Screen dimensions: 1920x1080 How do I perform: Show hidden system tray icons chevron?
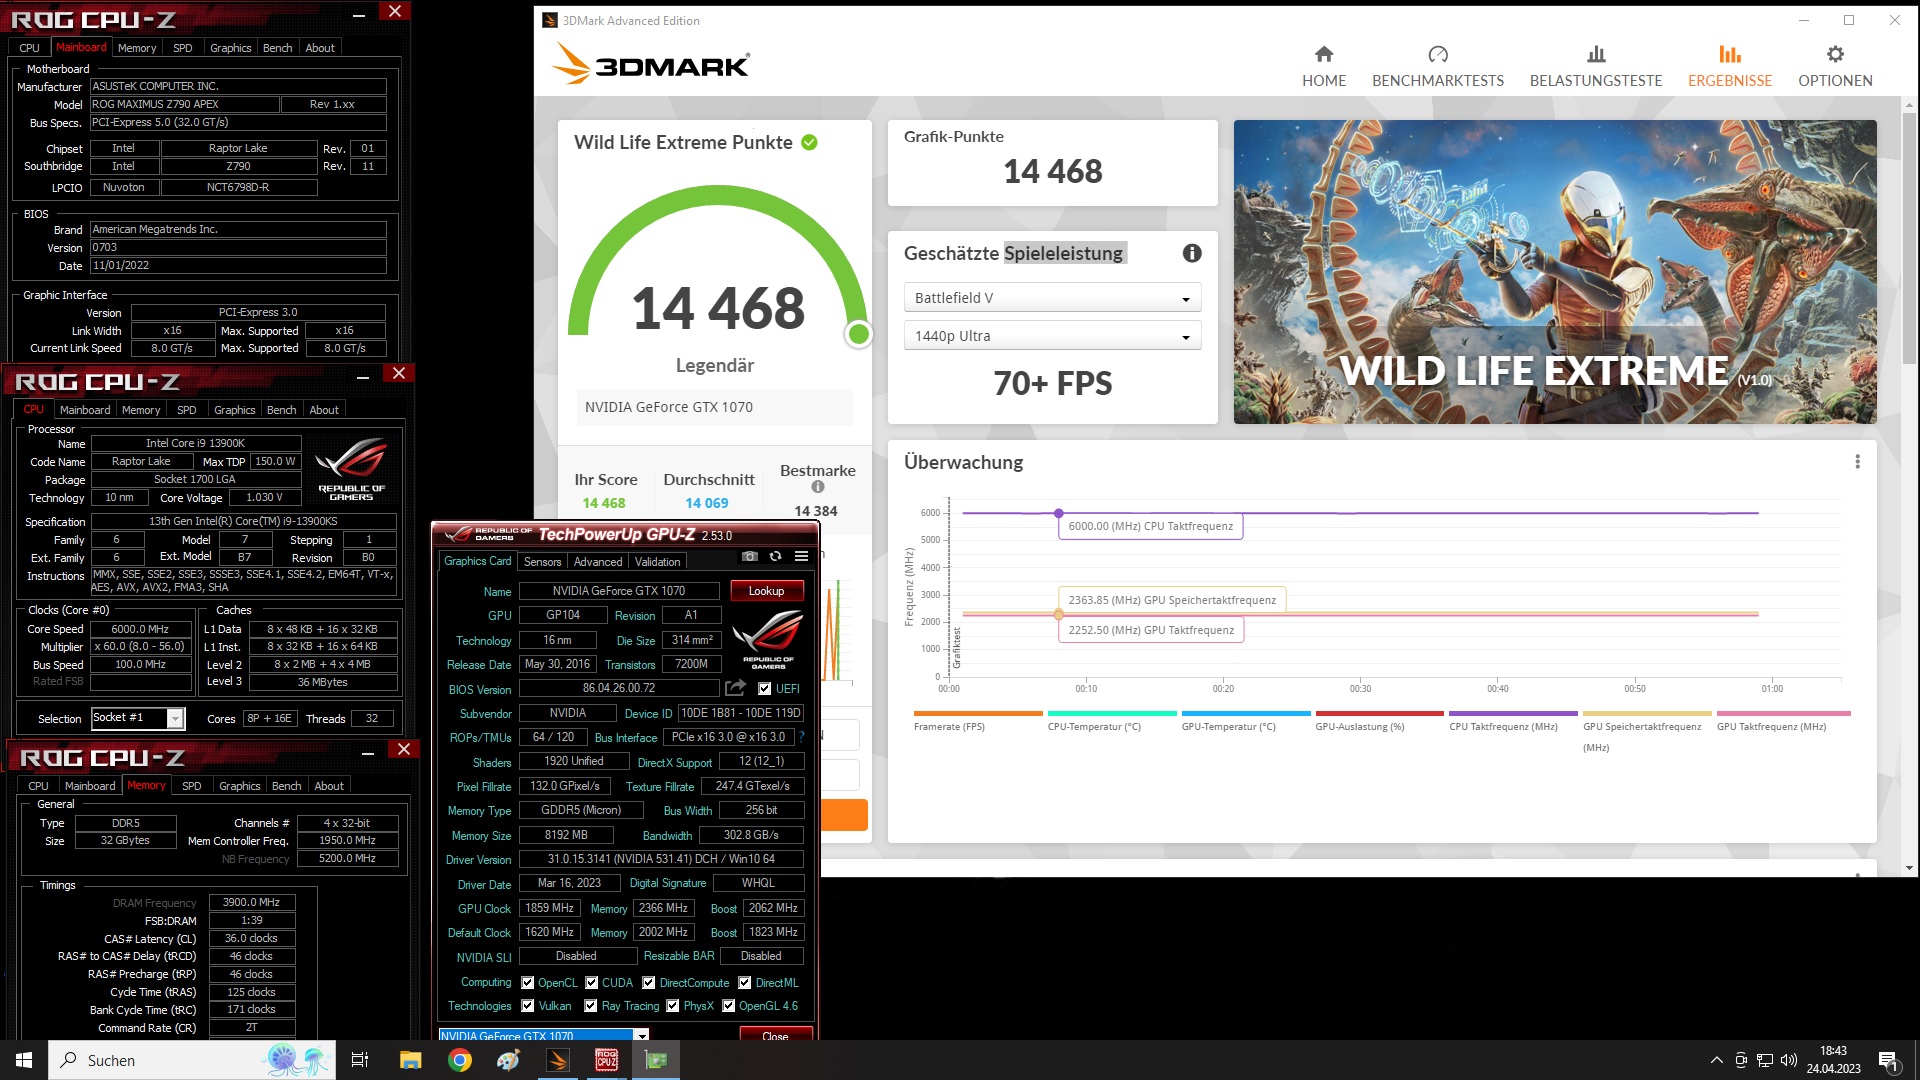click(x=1717, y=1060)
